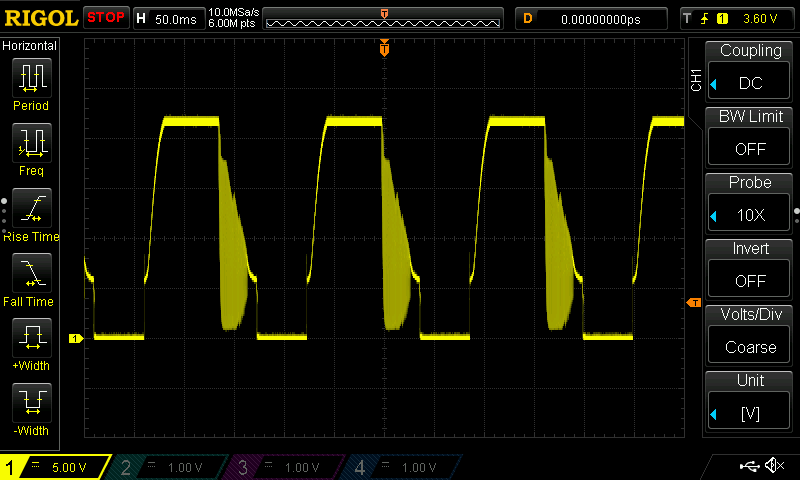Click the USB connection status icon

click(x=749, y=466)
